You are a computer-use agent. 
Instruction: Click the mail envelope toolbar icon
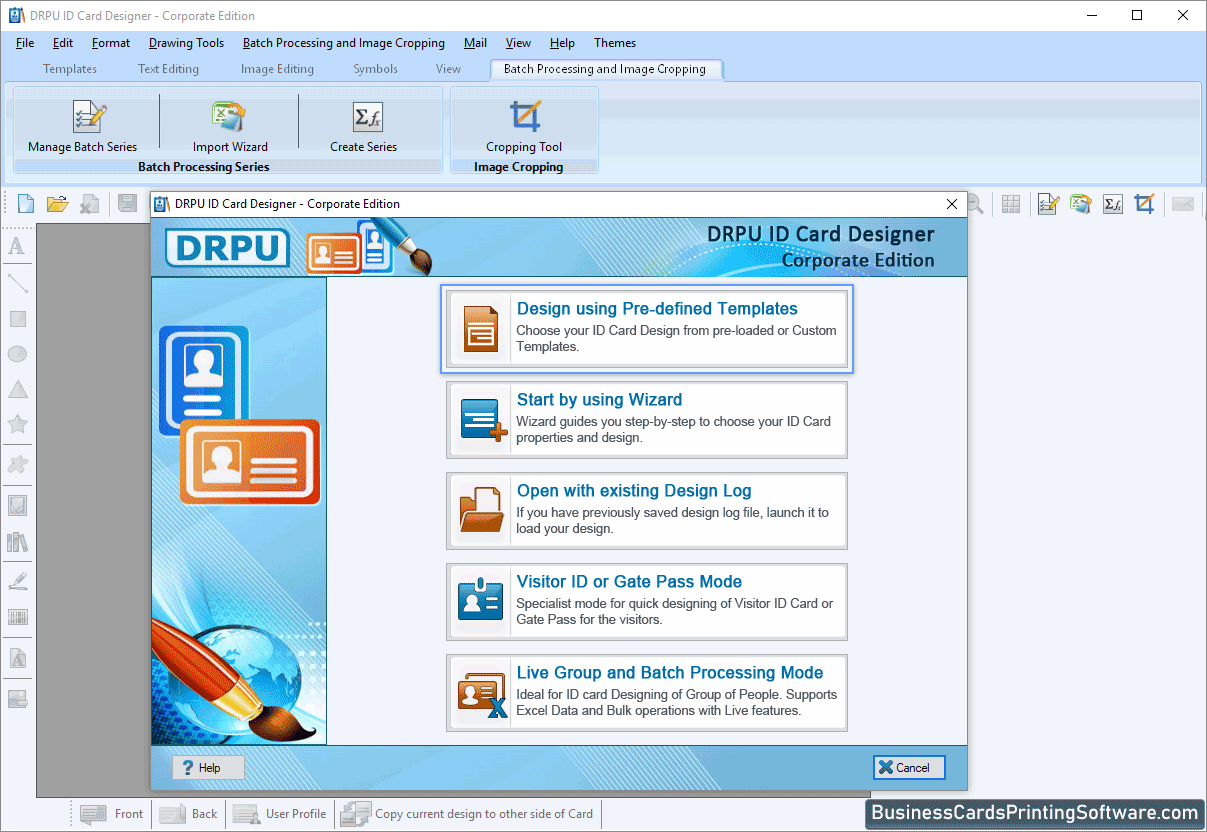point(1183,204)
